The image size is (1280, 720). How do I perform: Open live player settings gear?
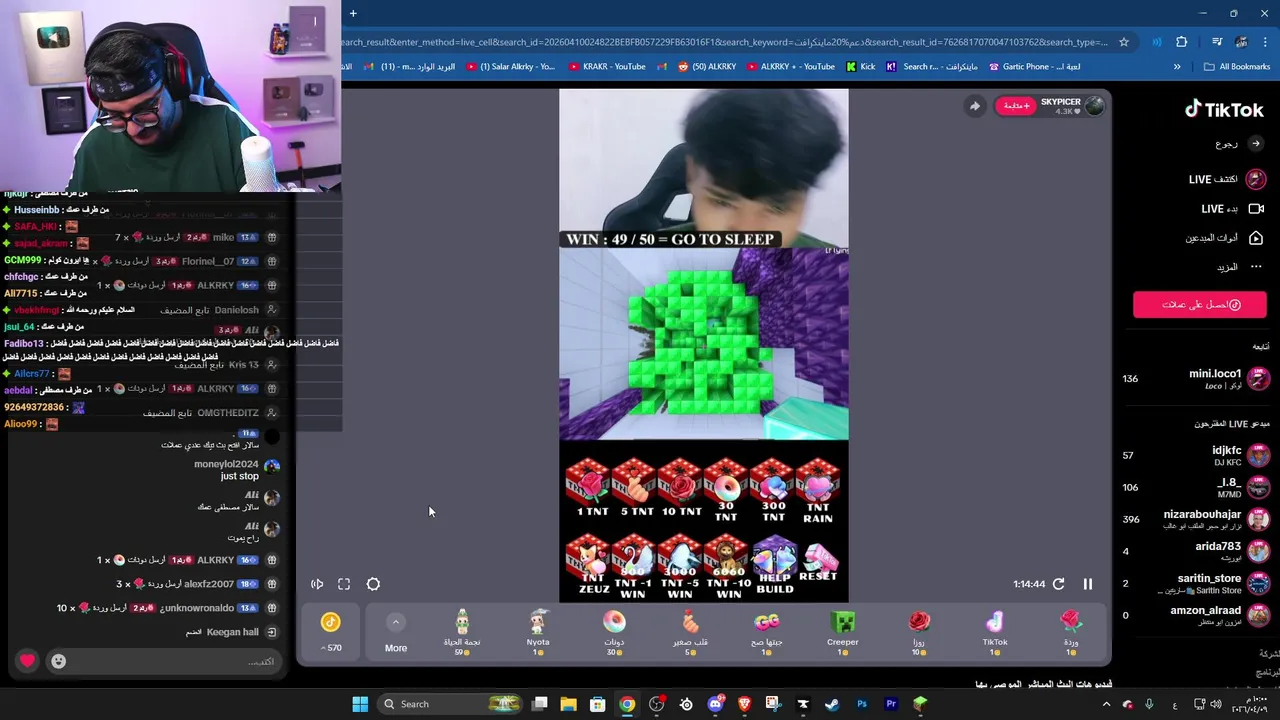click(x=373, y=584)
